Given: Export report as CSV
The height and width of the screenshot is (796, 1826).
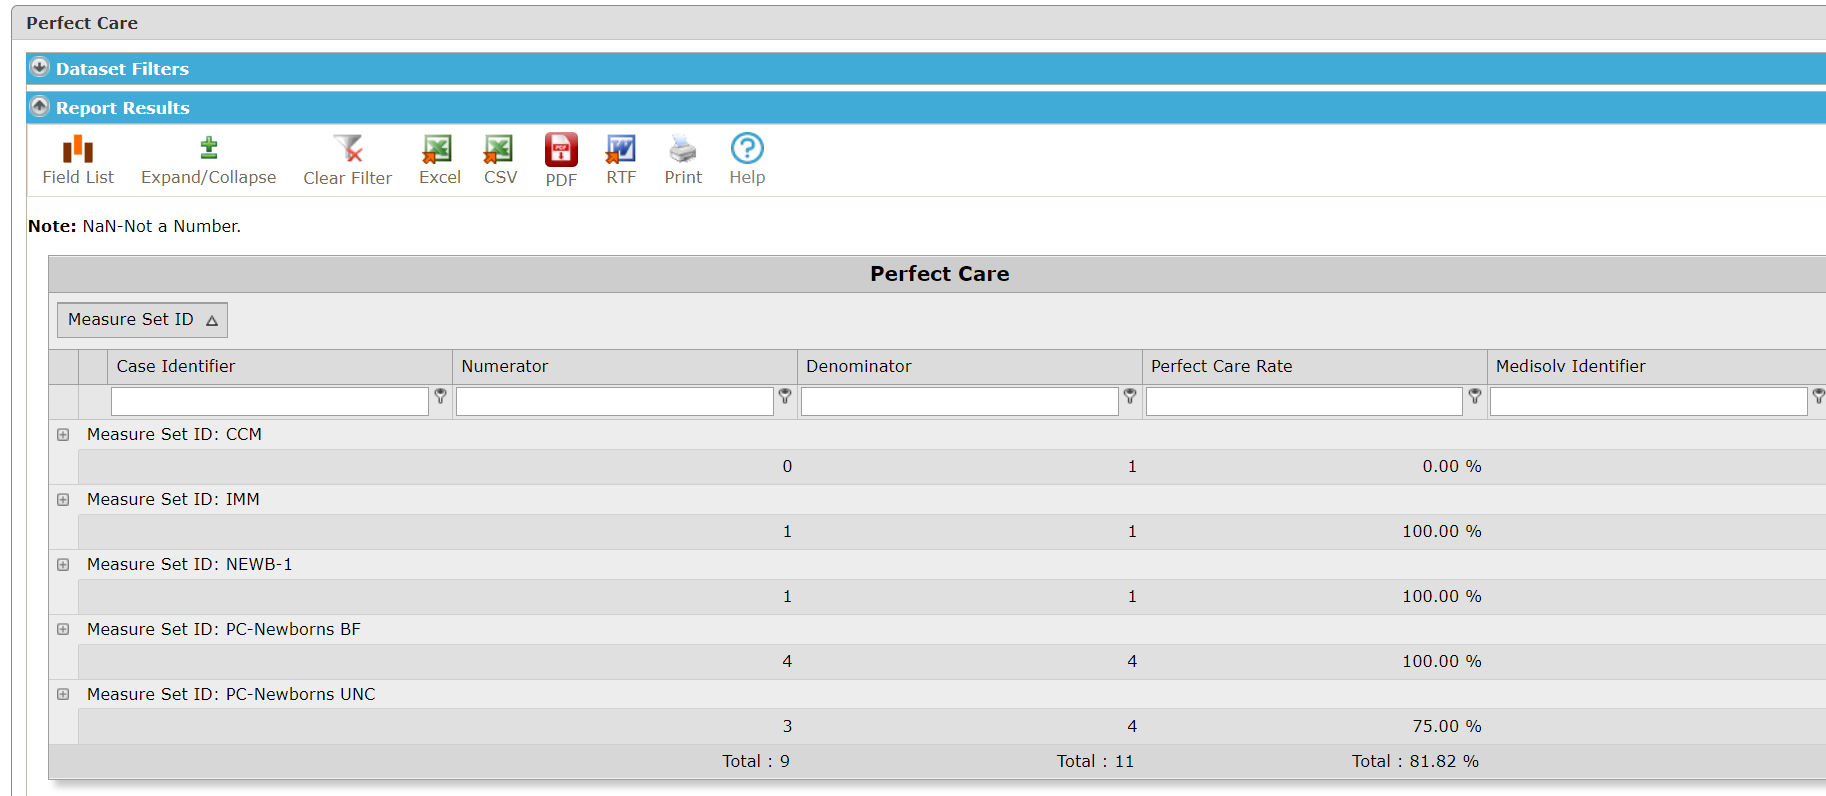Looking at the screenshot, I should (x=499, y=149).
